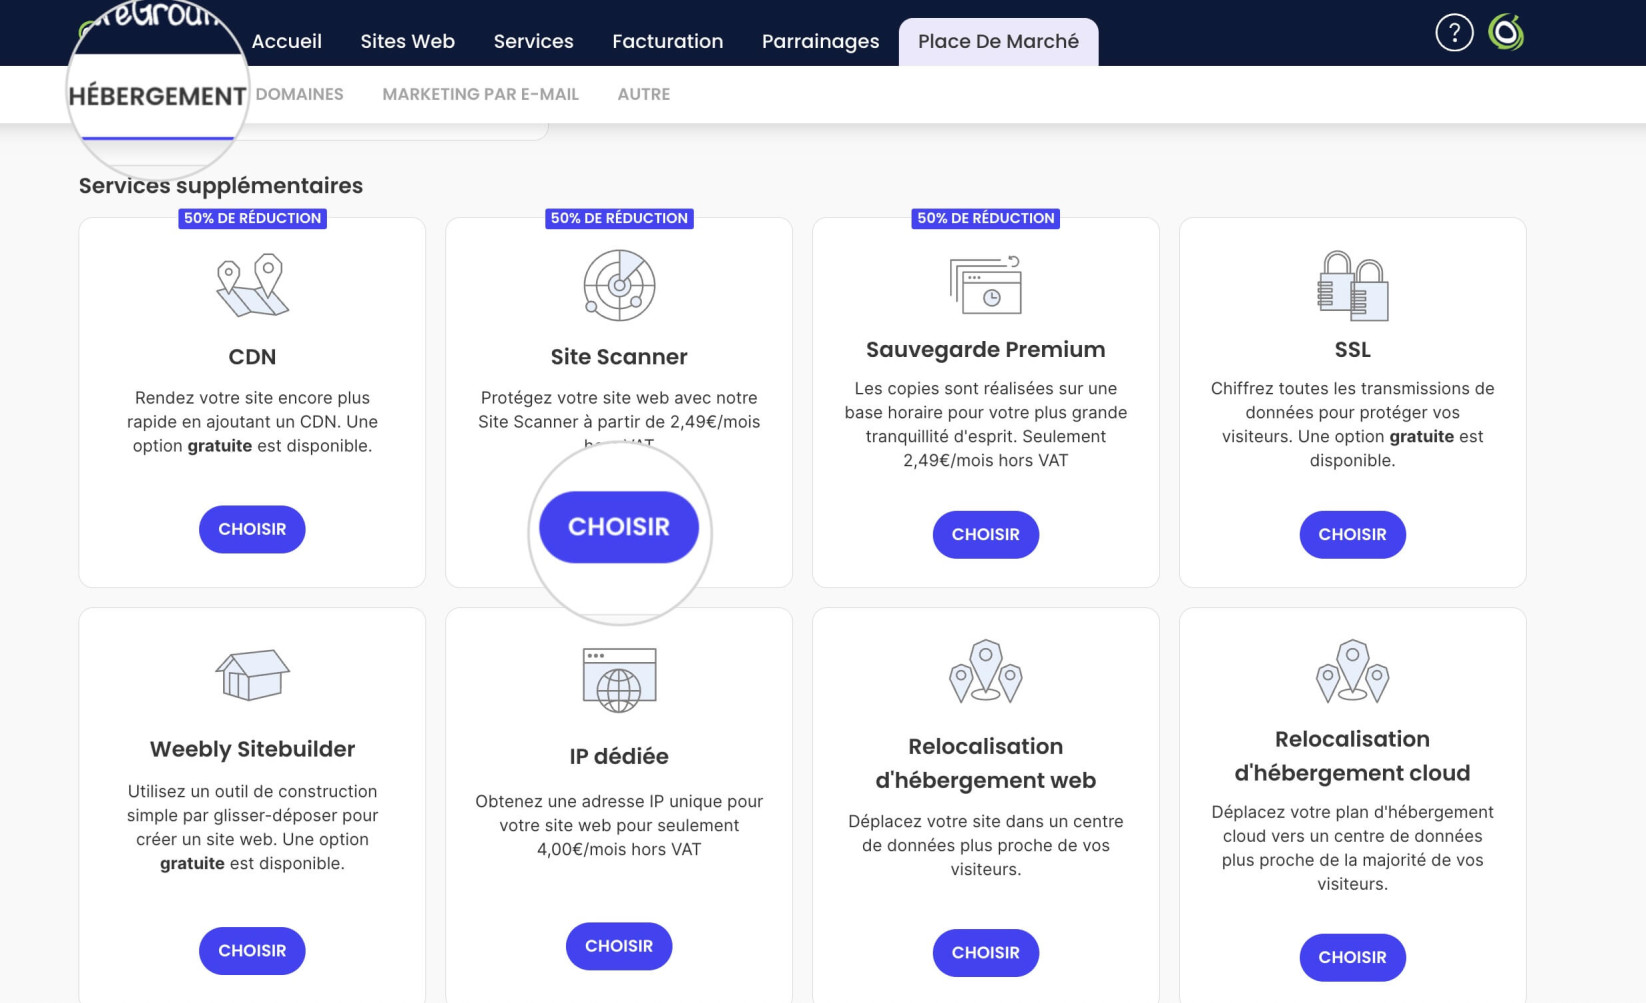Click the 'Rendez votre site encore plus rapide' description
This screenshot has height=1003, width=1646.
point(252,422)
